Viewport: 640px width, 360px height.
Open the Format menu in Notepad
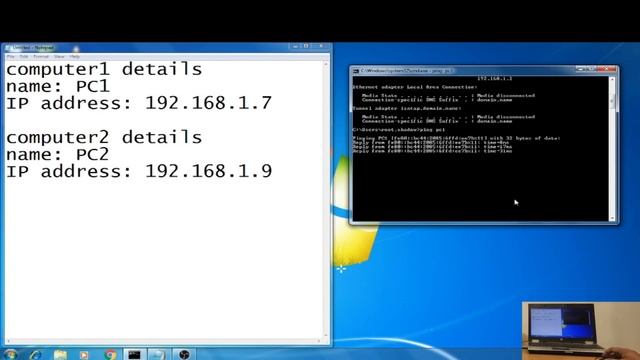(x=41, y=56)
